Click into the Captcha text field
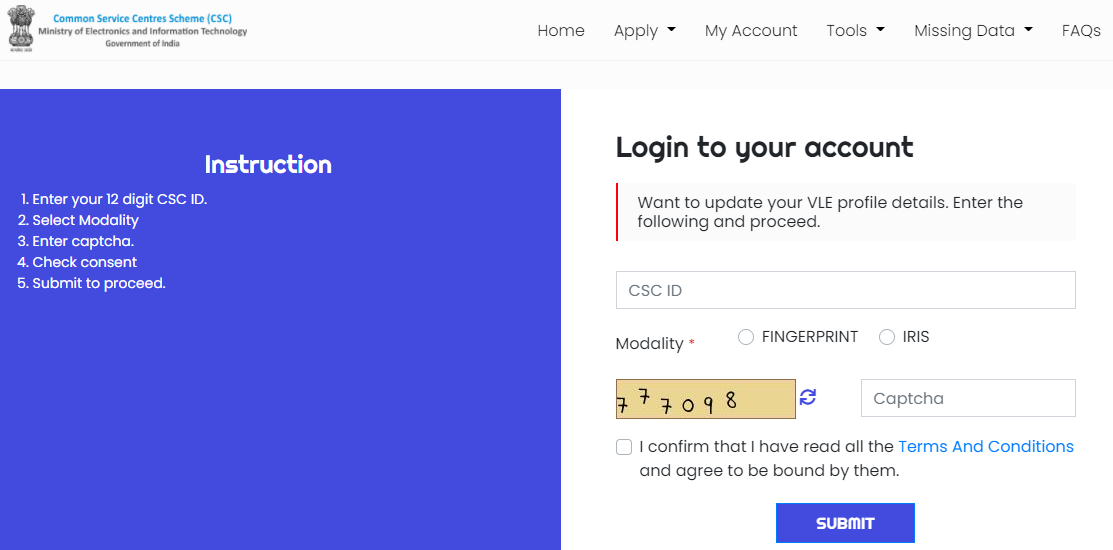The image size is (1113, 550). (967, 398)
